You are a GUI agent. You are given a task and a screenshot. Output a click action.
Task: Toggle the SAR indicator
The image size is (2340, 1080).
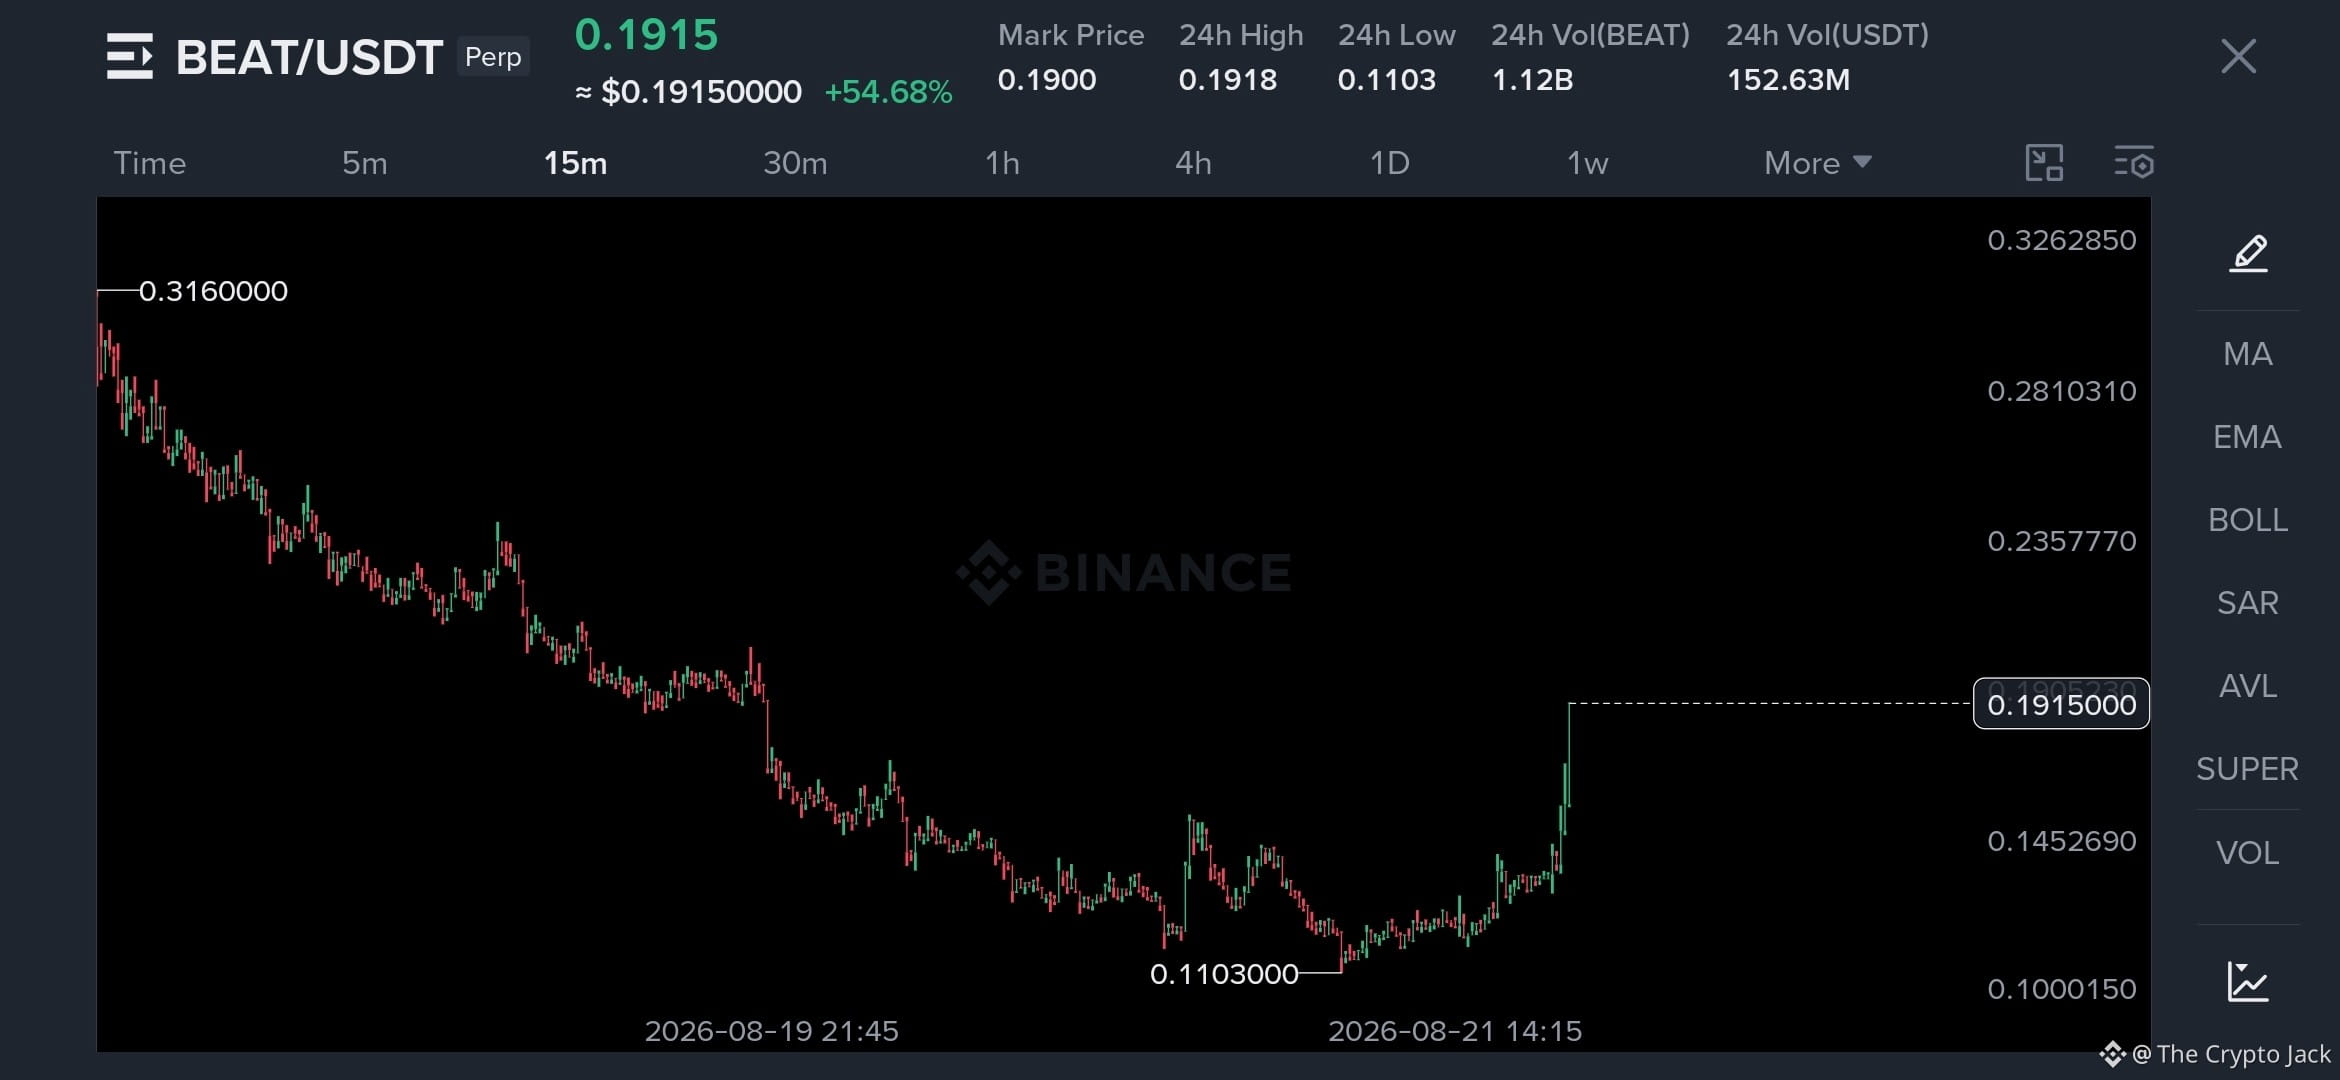point(2248,603)
